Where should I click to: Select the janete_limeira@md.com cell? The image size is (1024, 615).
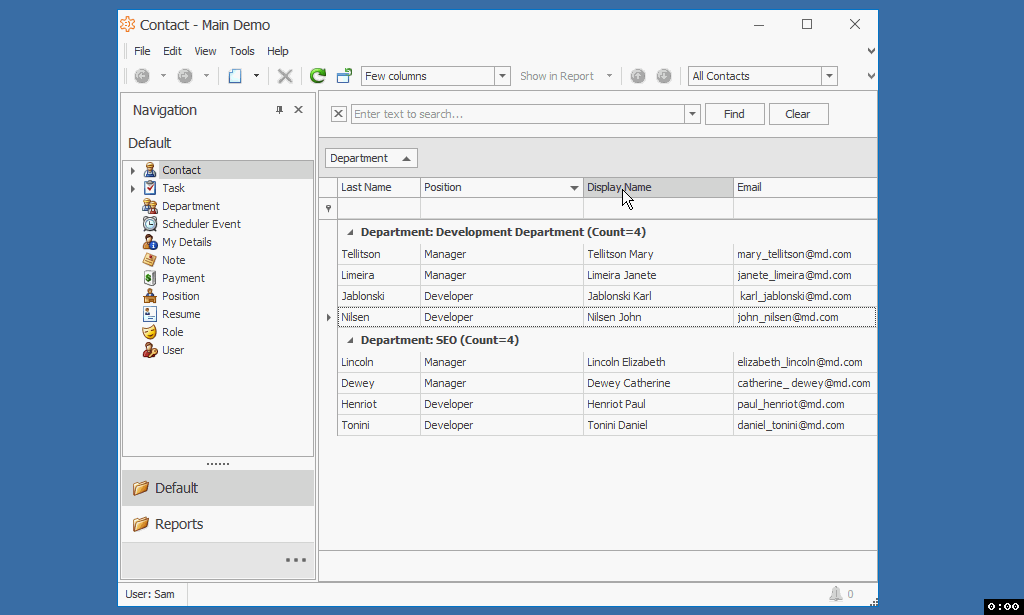[x=805, y=275]
